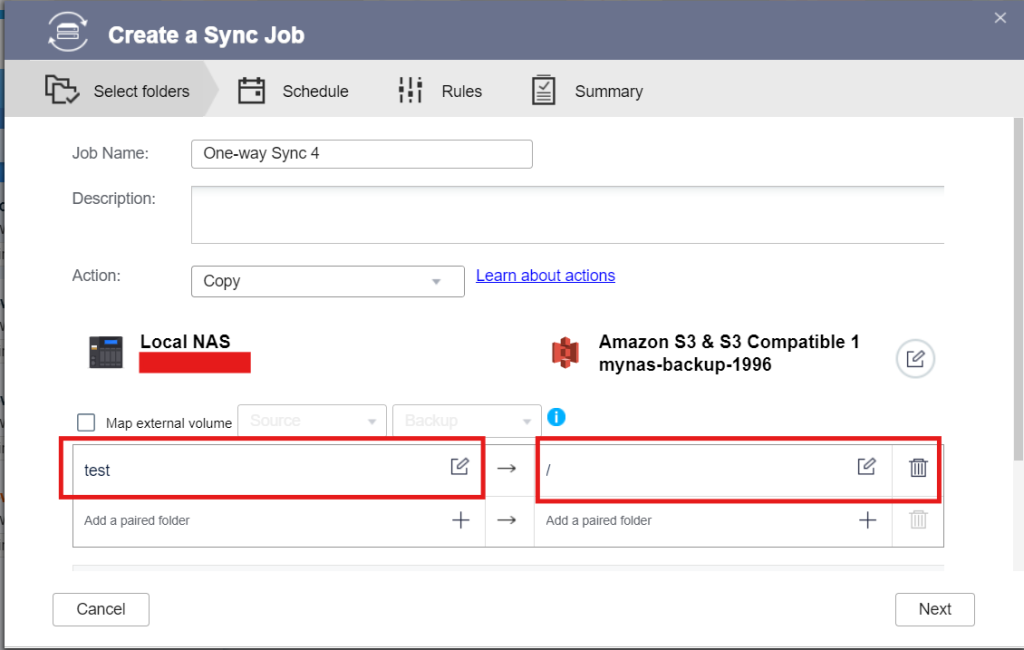1024x650 pixels.
Task: Click the Amazon S3 logo icon
Action: click(566, 353)
